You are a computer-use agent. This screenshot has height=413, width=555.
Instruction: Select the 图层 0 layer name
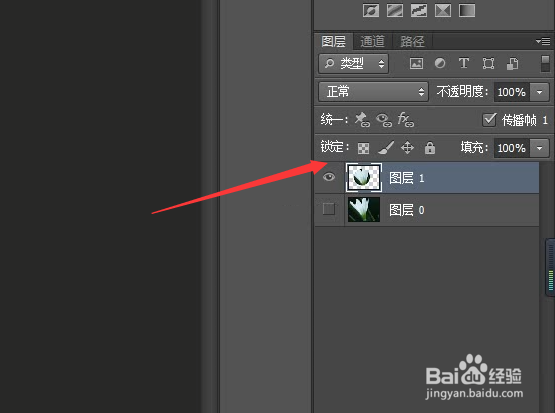[406, 210]
